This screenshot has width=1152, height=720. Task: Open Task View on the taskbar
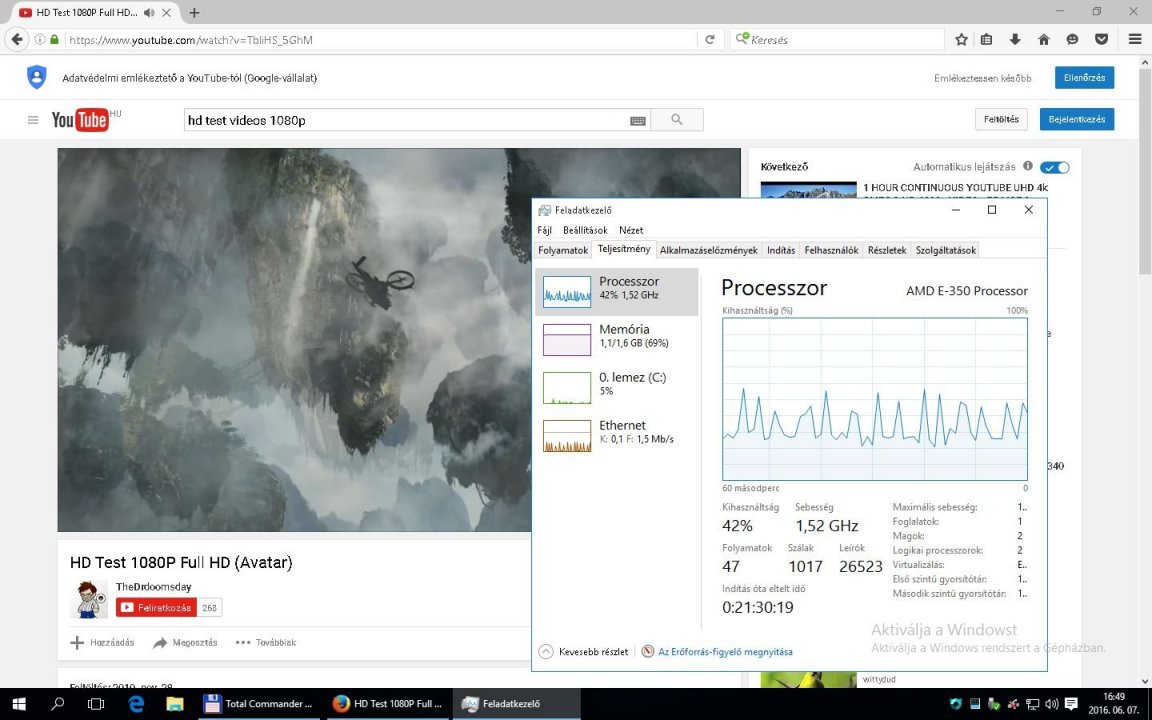pos(96,704)
